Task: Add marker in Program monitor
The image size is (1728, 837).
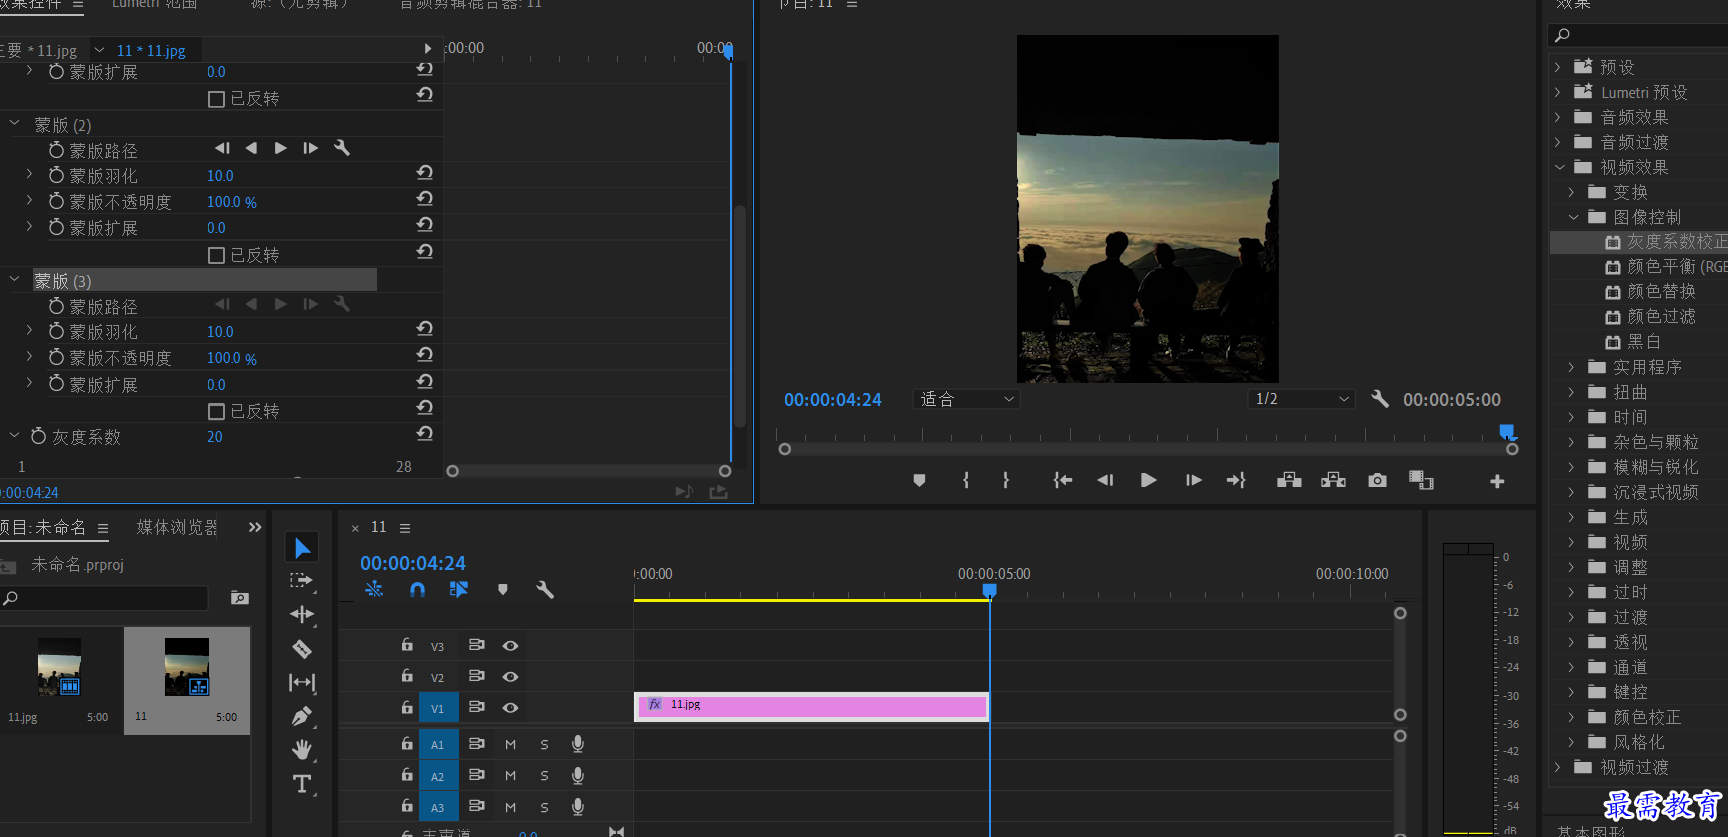Action: point(919,480)
